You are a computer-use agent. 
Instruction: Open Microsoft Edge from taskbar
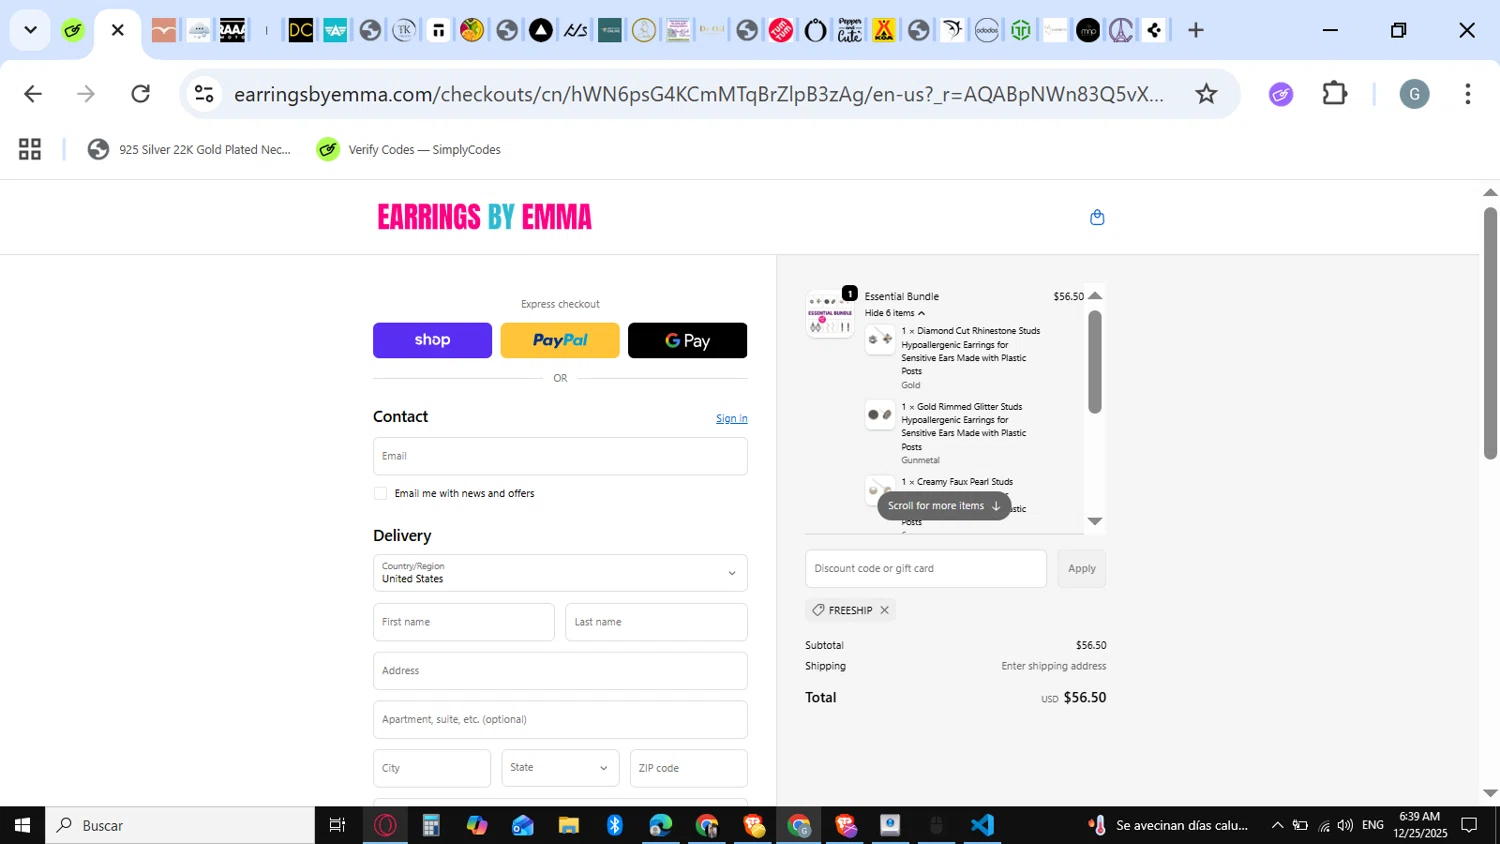[661, 825]
